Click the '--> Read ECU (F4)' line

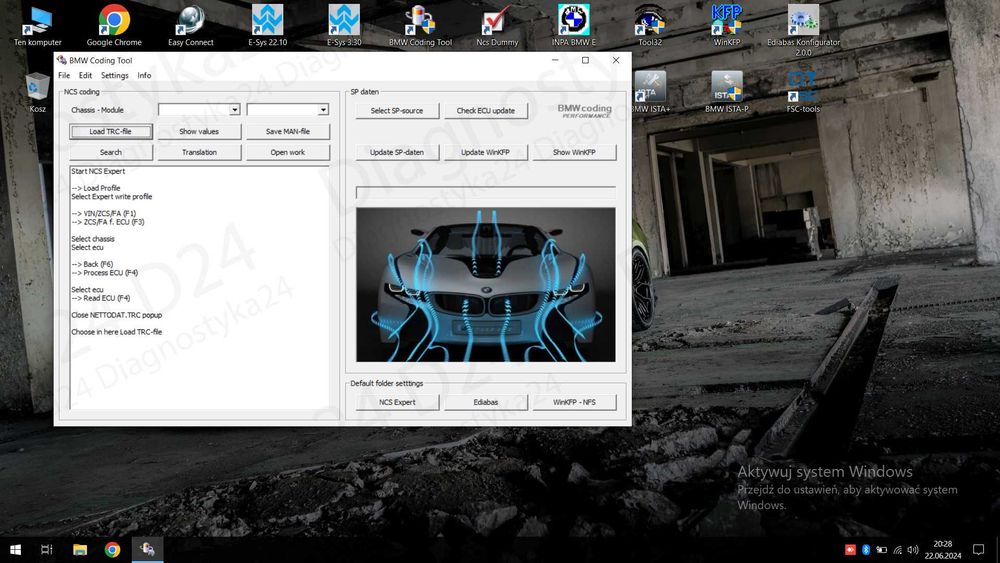[x=101, y=298]
